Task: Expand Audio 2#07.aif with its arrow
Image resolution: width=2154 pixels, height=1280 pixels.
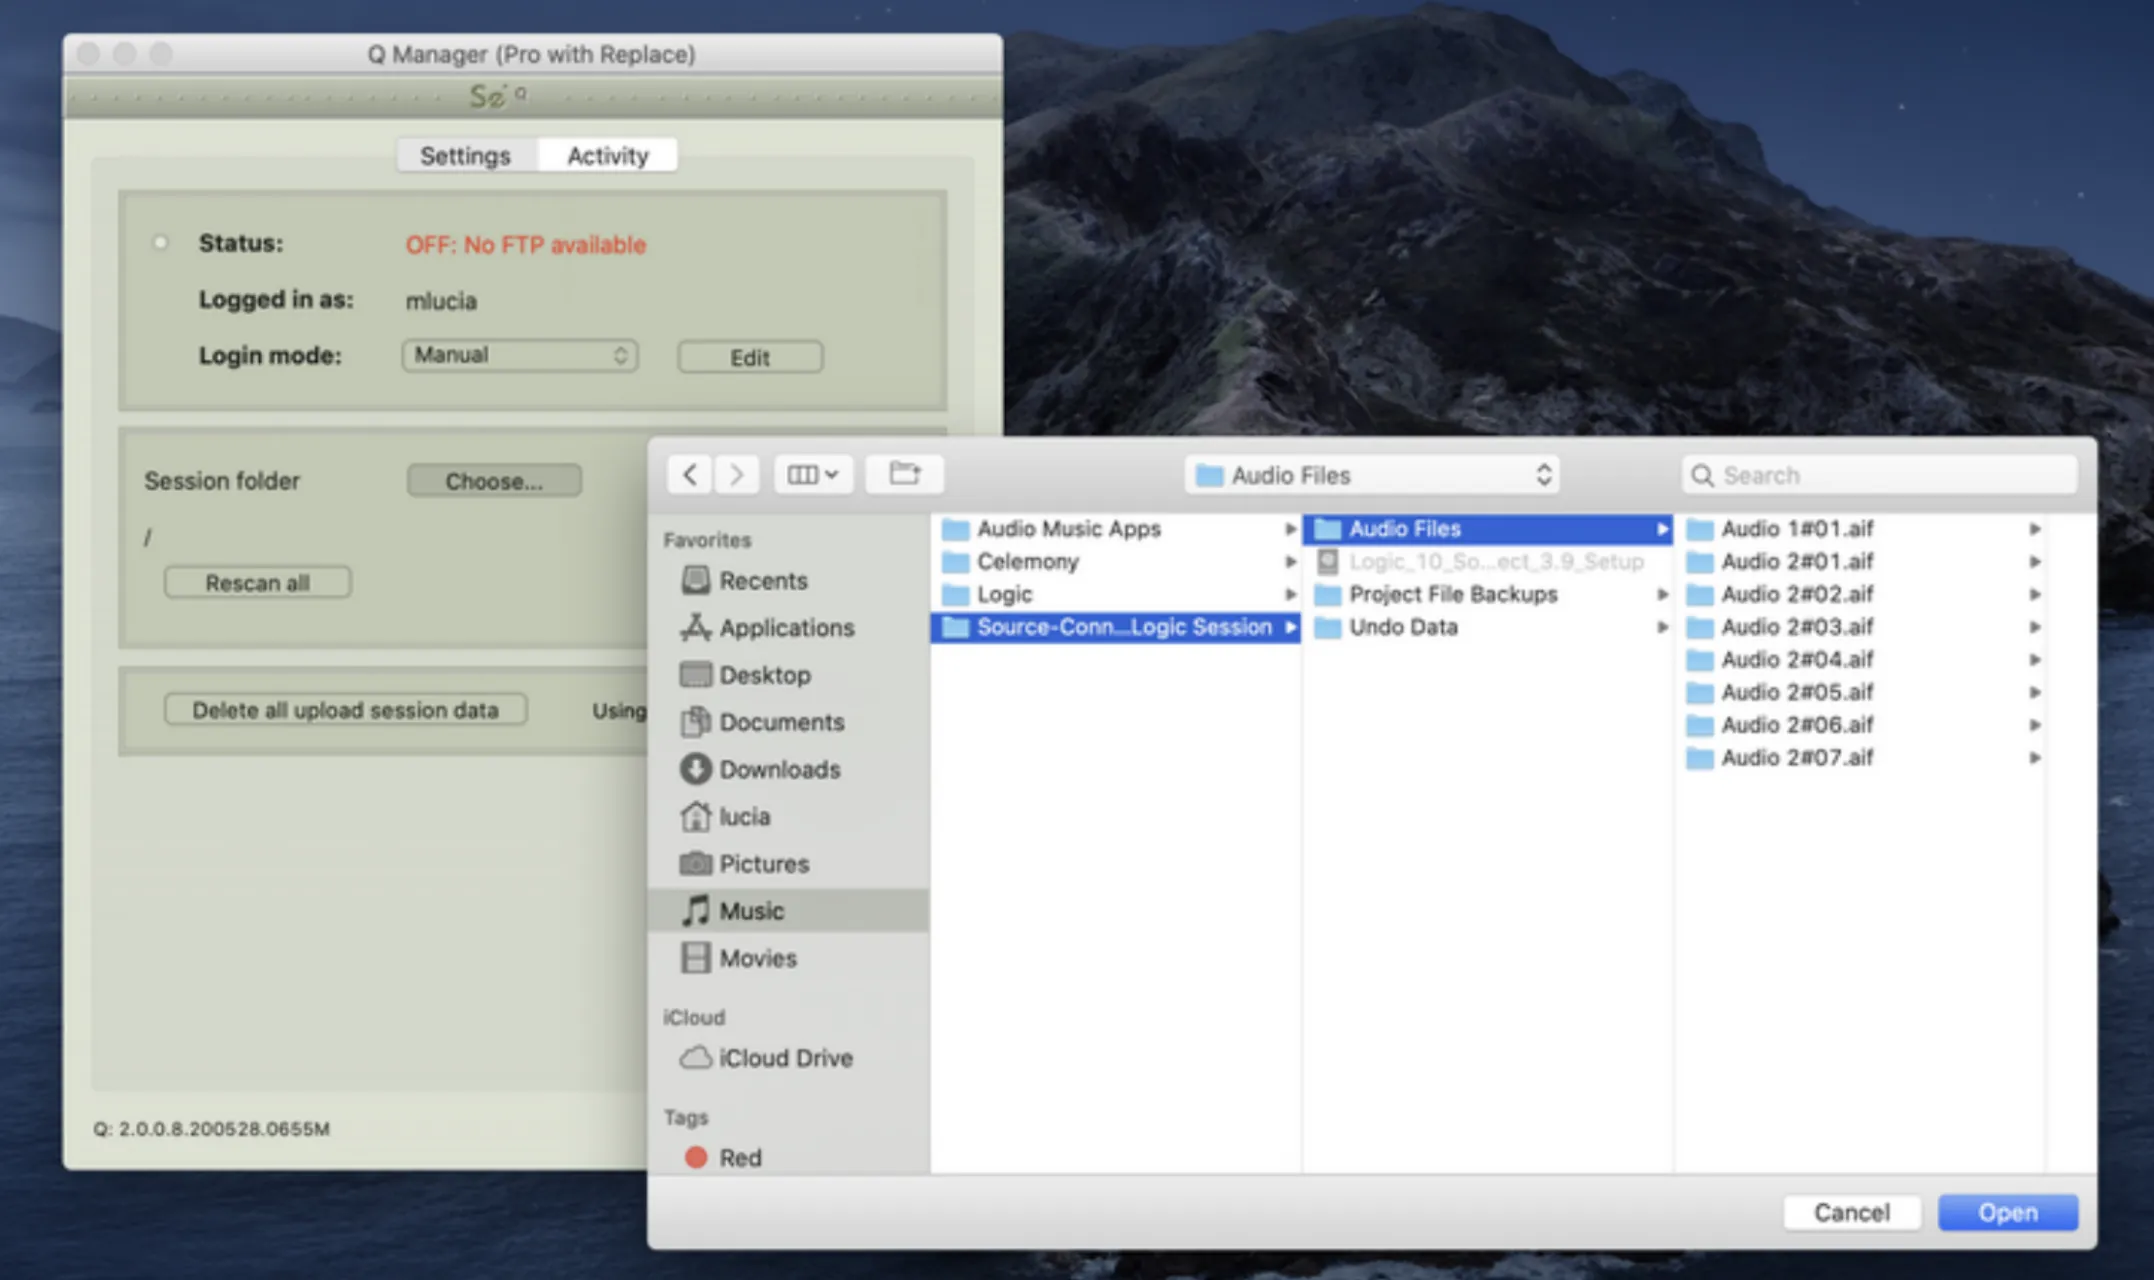Action: (x=2034, y=758)
